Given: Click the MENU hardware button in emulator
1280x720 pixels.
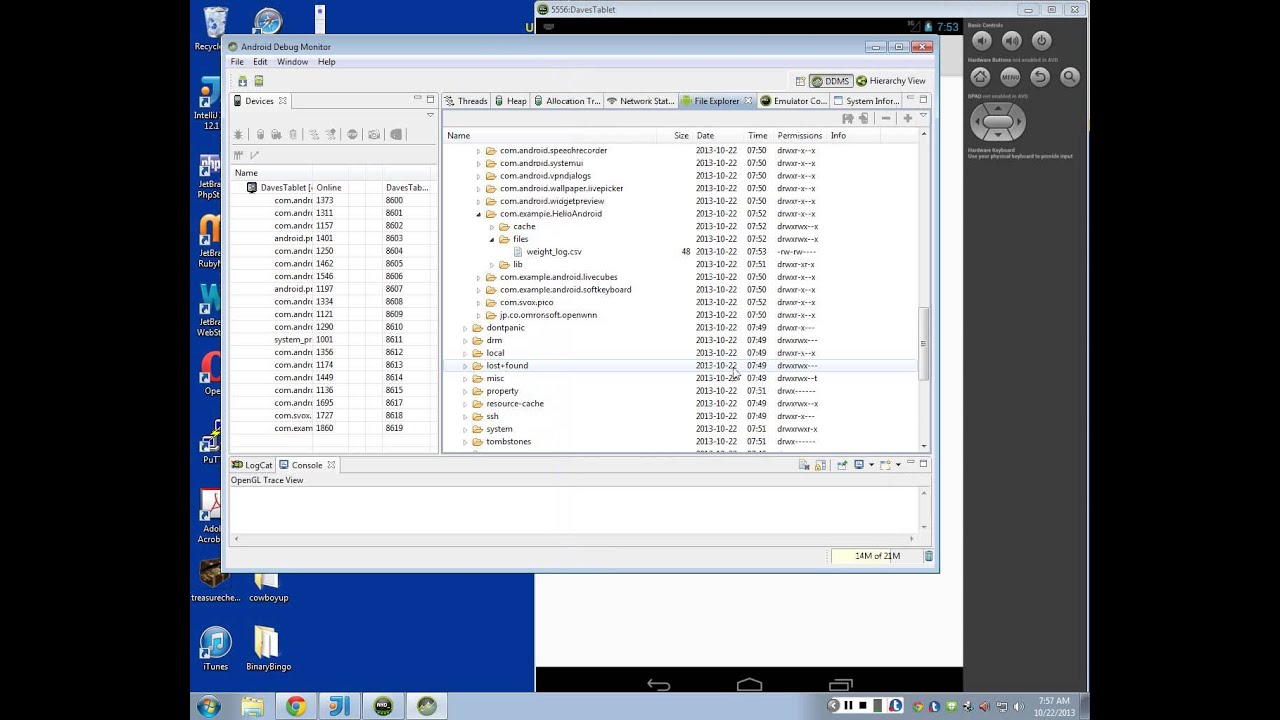Looking at the screenshot, I should (1010, 77).
